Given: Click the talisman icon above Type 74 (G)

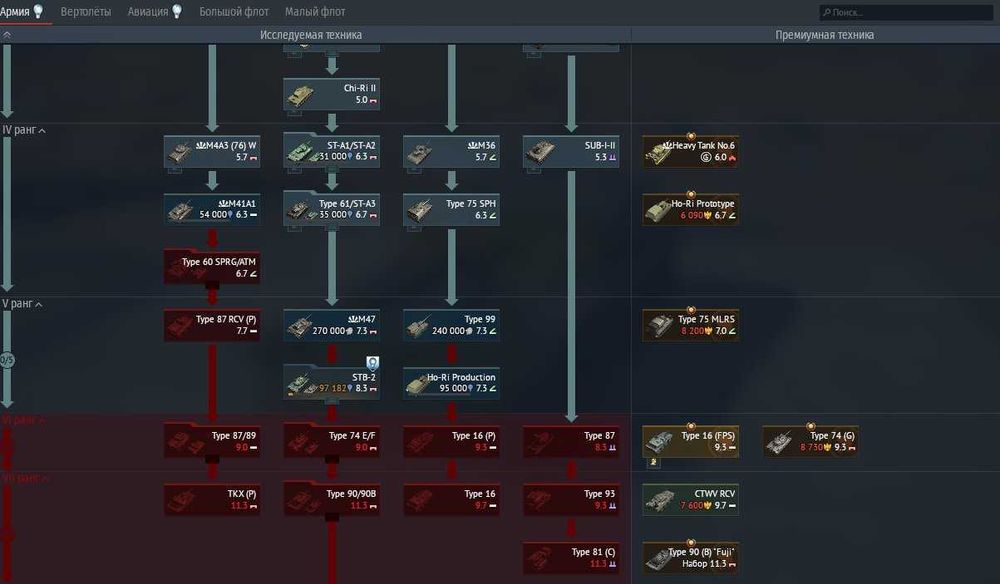Looking at the screenshot, I should 811,427.
